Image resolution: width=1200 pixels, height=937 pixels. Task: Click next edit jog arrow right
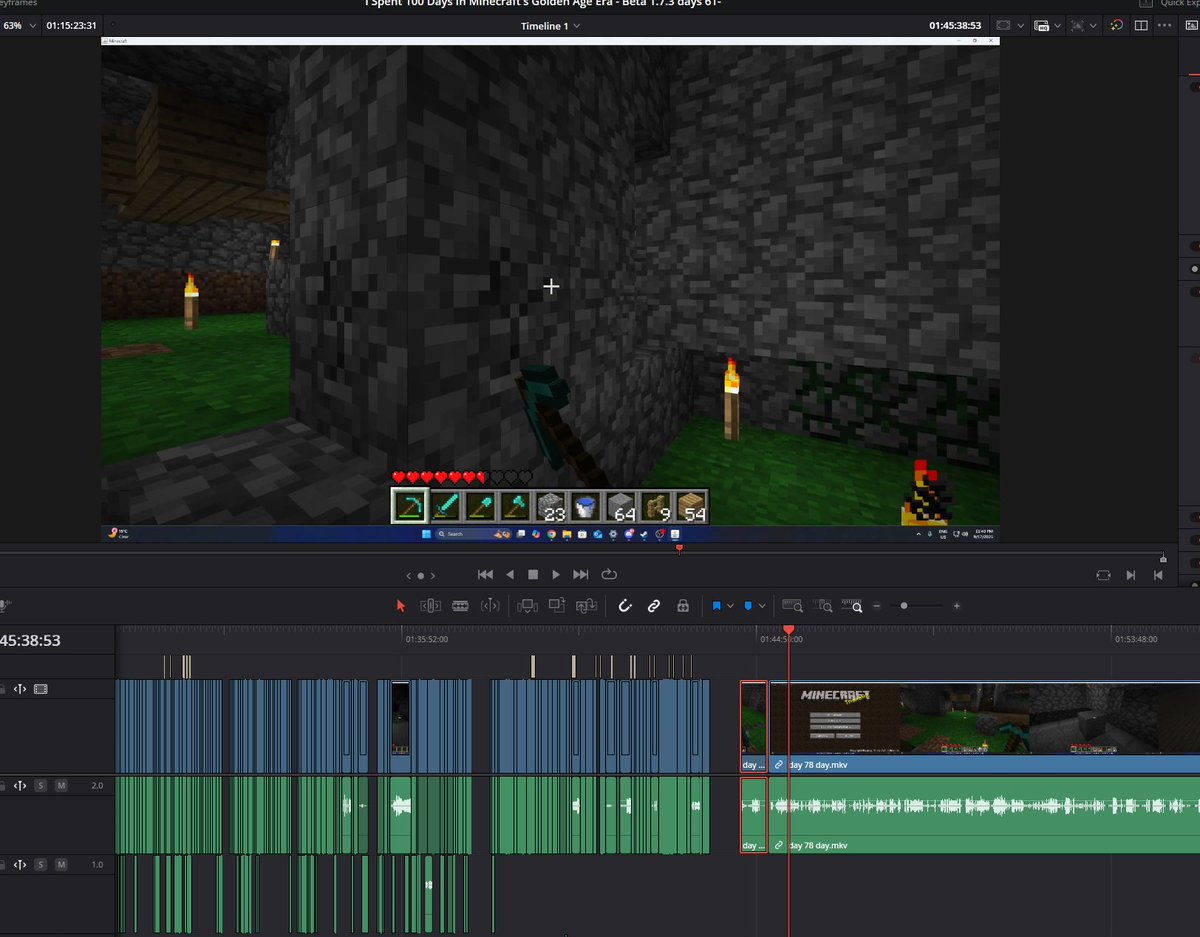click(434, 576)
